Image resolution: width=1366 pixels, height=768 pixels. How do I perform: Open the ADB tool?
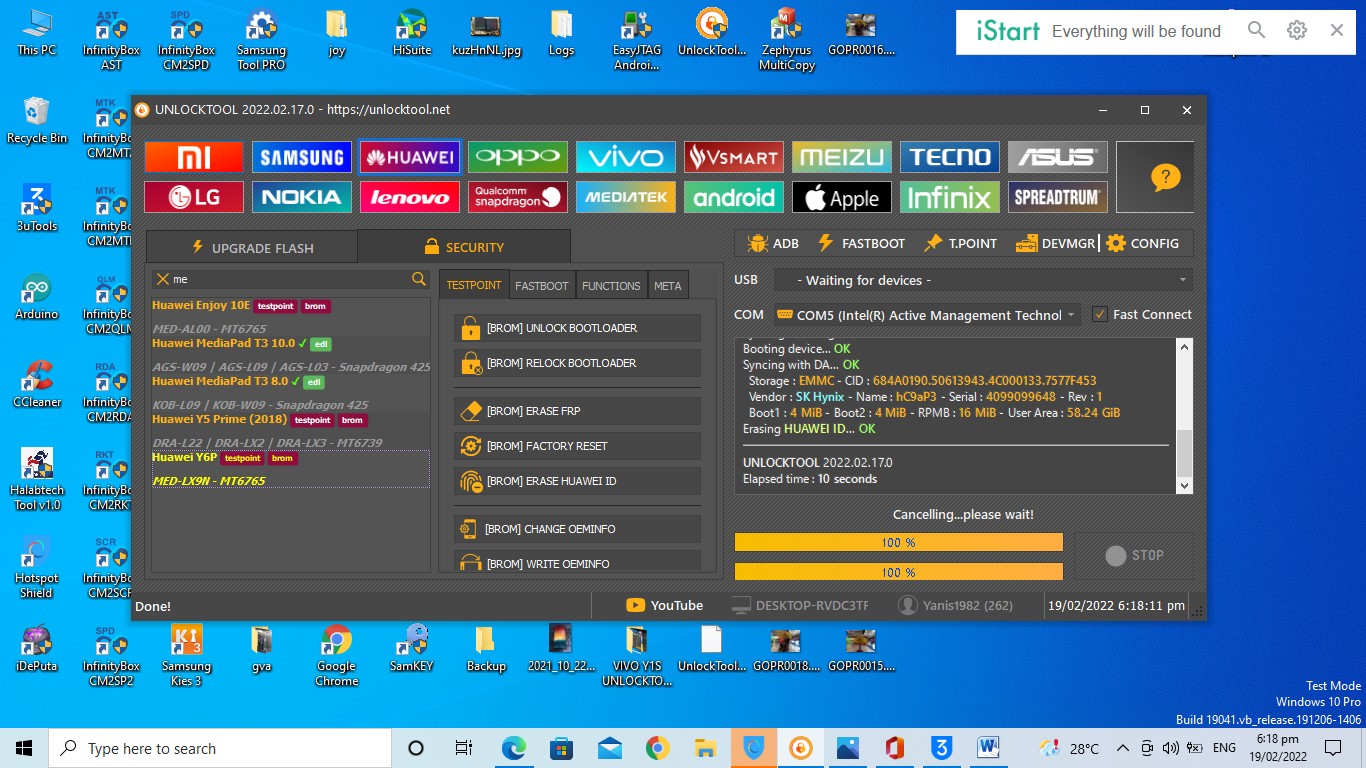[772, 243]
